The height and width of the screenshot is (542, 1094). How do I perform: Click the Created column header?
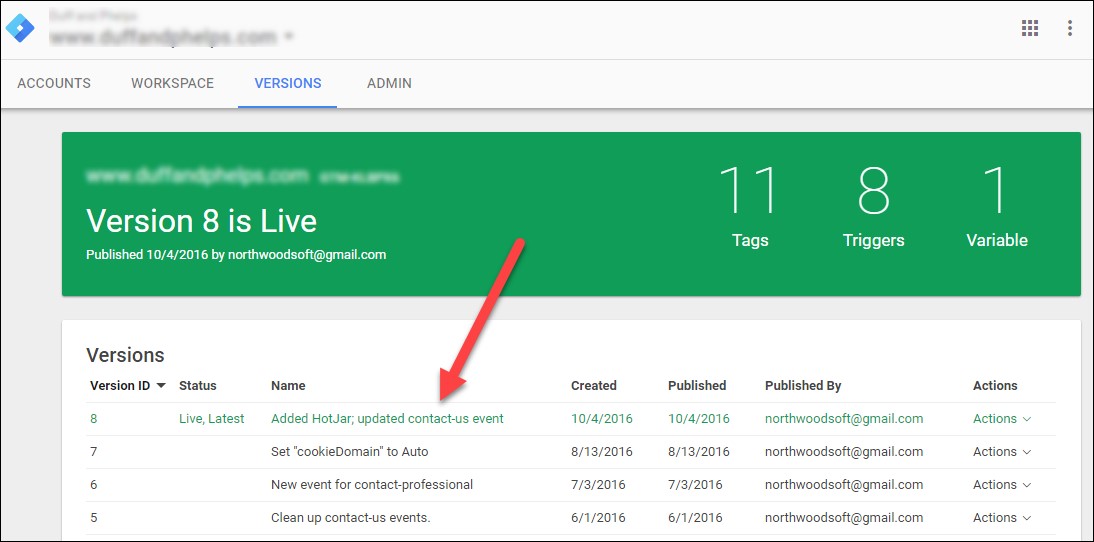594,385
